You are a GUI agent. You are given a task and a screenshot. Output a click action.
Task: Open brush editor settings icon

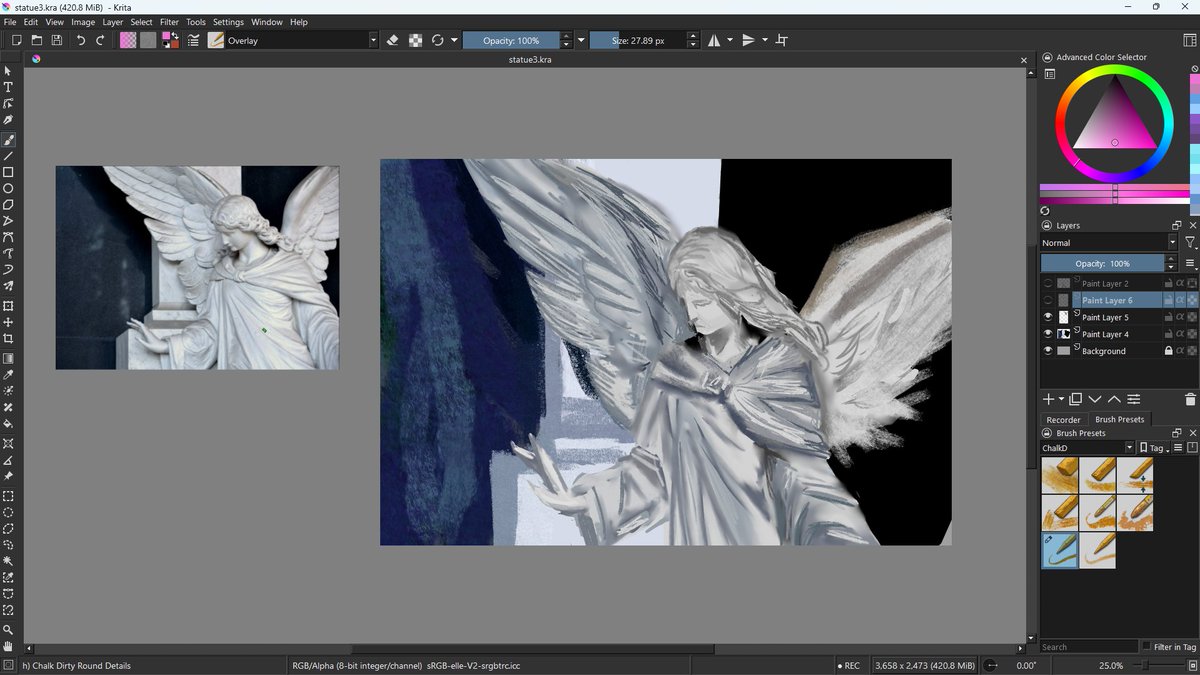click(x=193, y=40)
